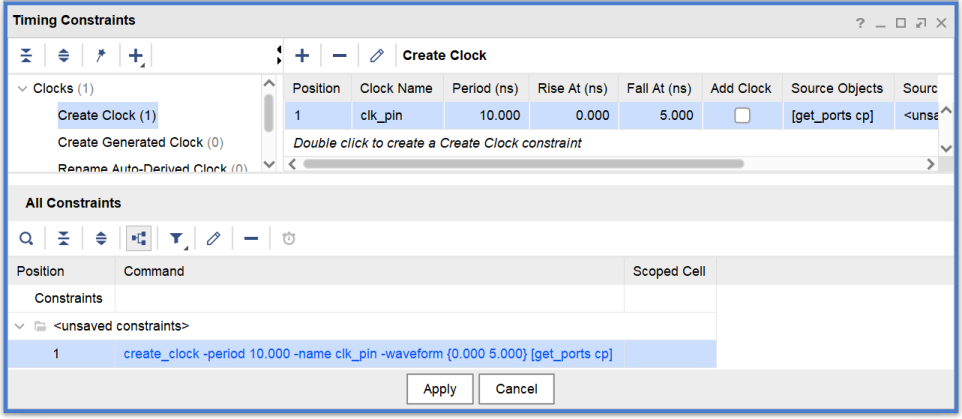Click the Collapse All icon in the top-left toolbar
Screen dimensions: 962x419
coord(27,56)
